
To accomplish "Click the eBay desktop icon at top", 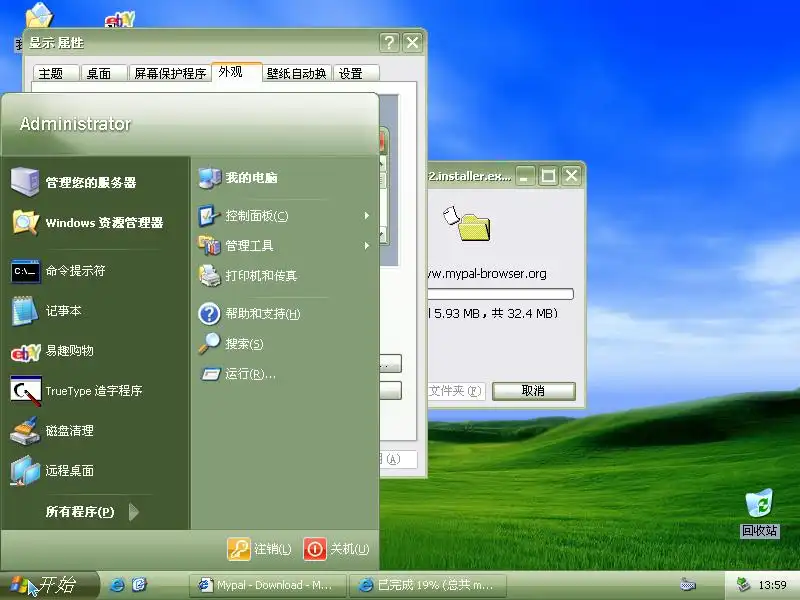I will (119, 20).
